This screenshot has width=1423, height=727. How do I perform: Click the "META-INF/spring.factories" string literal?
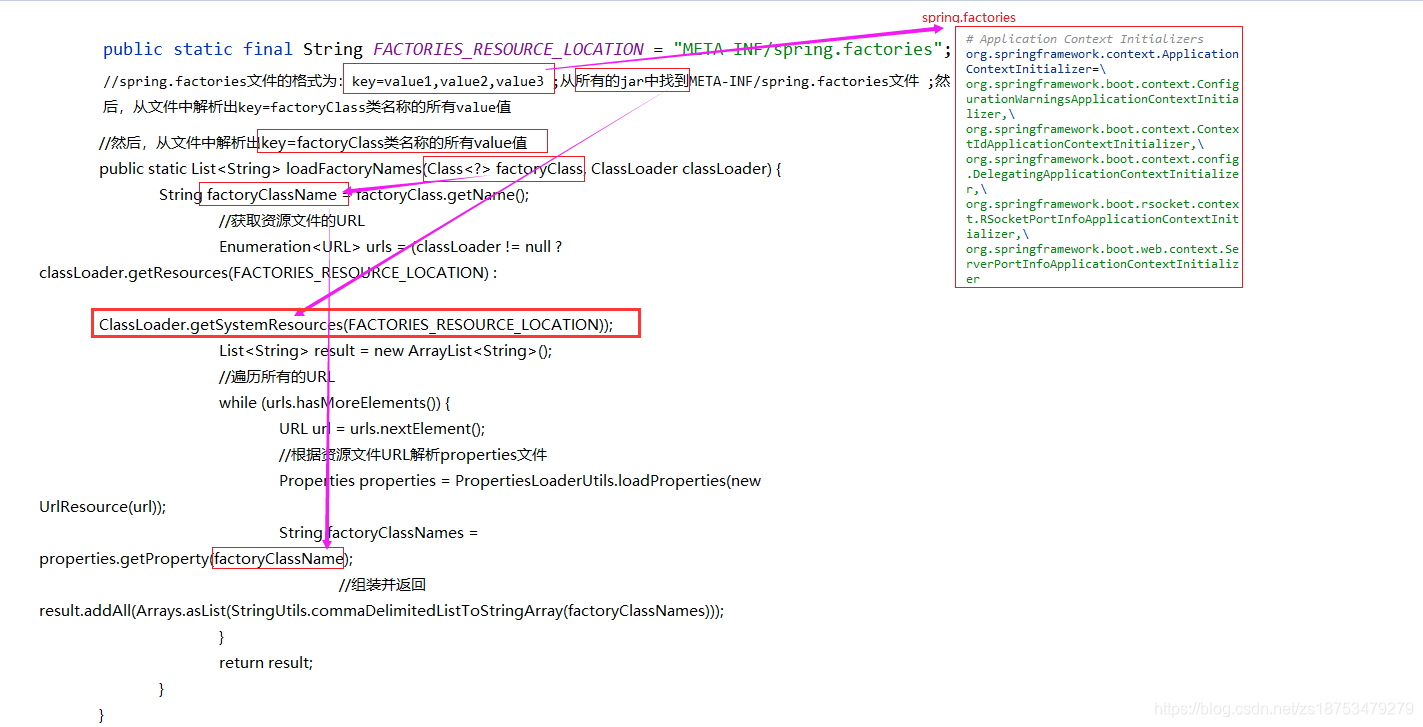pos(807,49)
